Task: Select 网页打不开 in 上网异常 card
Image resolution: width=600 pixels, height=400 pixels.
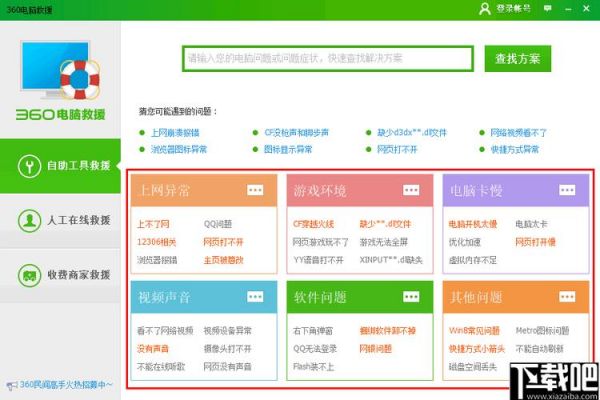Action: point(223,242)
